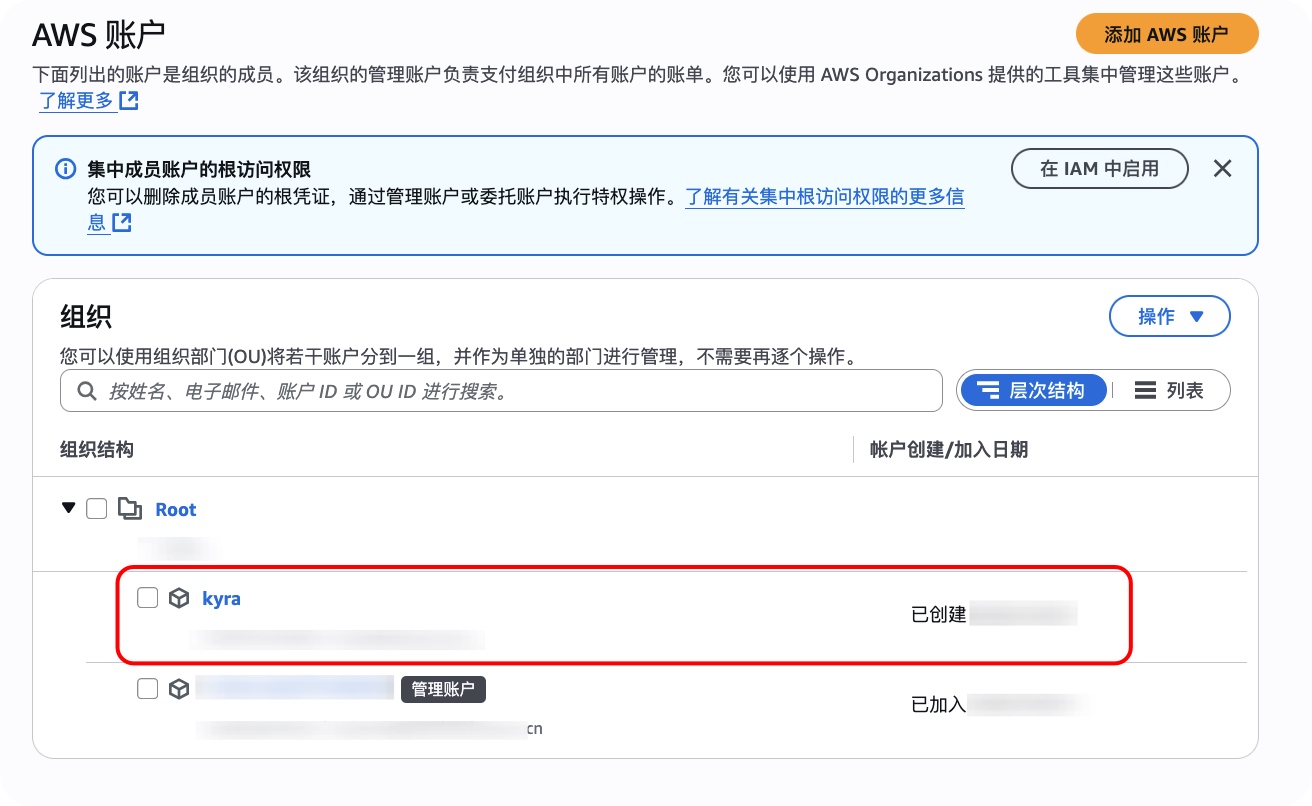Click the 已创建 date text in kyra row
The width and height of the screenshot is (1312, 806).
pyautogui.click(x=939, y=614)
